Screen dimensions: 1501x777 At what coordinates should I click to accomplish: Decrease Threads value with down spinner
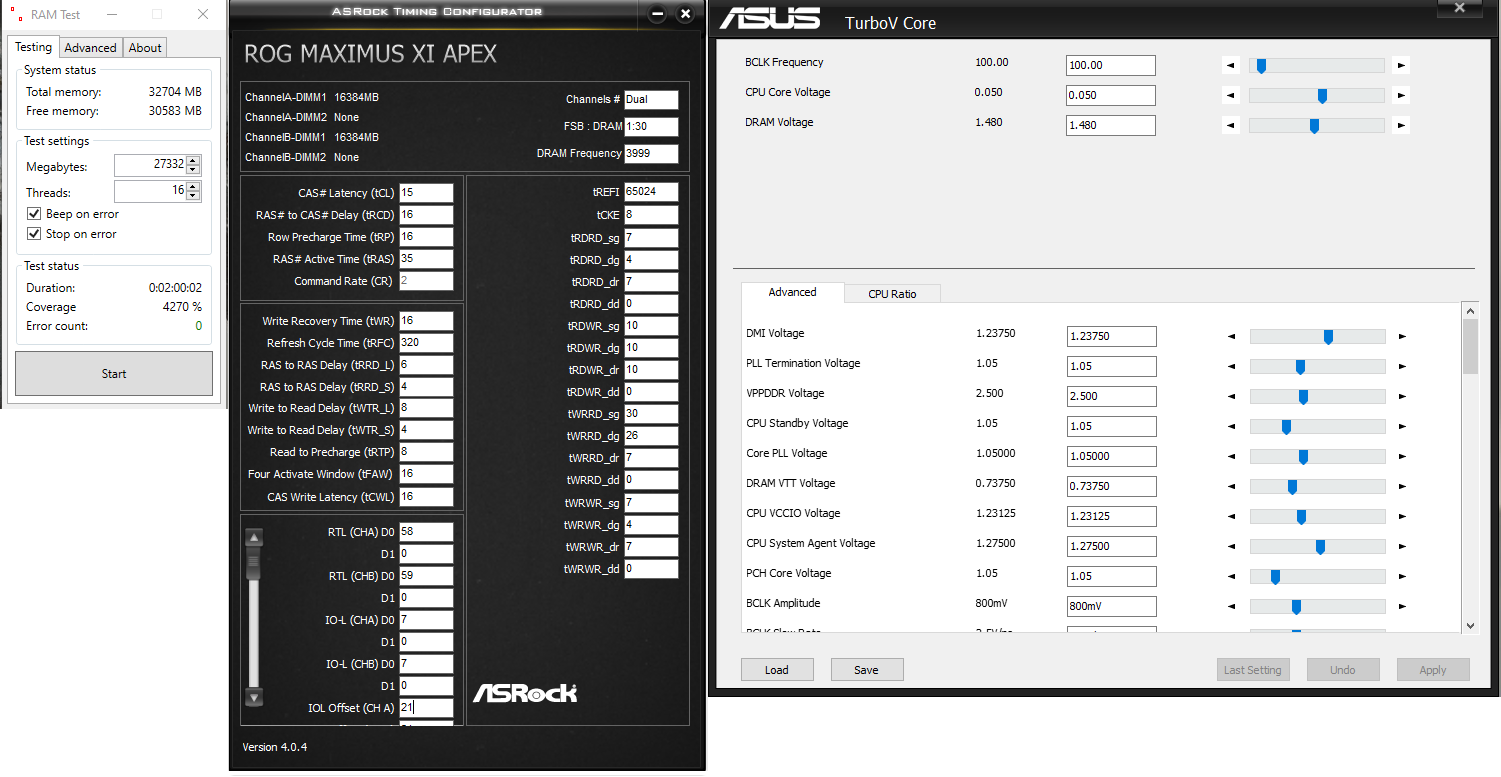point(193,196)
